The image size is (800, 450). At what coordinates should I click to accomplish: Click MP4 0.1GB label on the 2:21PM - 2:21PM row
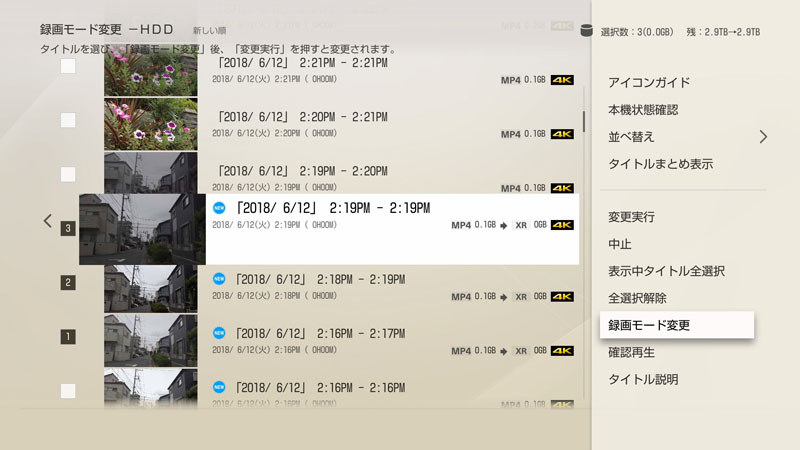[x=523, y=80]
